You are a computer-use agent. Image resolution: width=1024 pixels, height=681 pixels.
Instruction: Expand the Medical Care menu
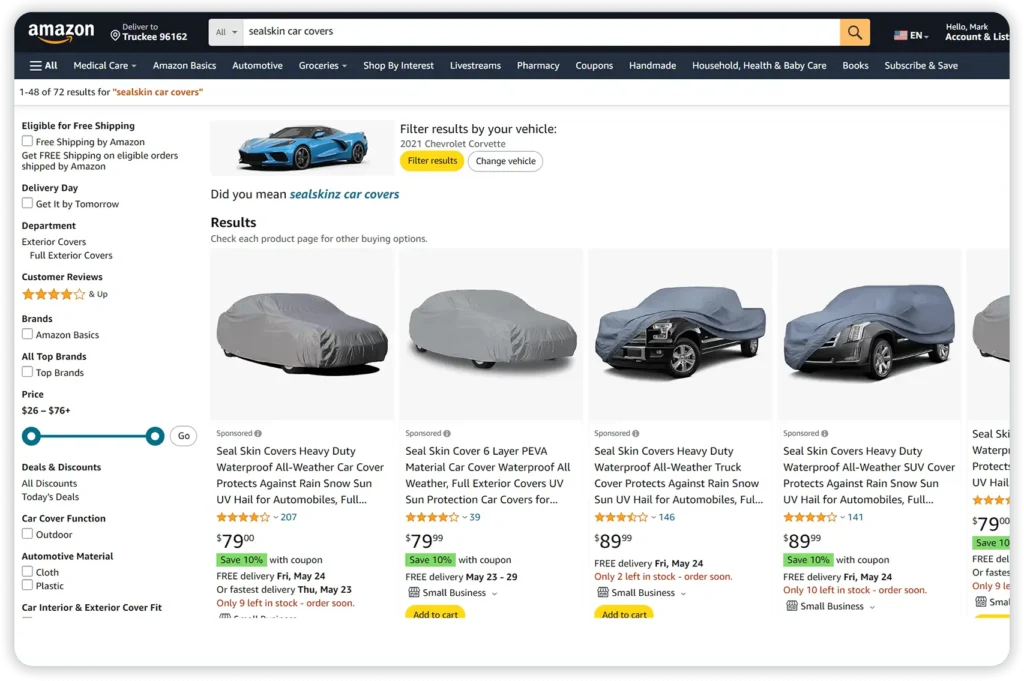pos(104,65)
